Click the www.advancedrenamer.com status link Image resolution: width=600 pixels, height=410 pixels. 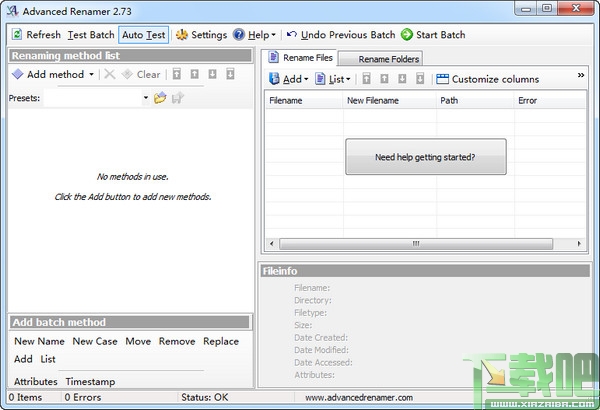(x=359, y=397)
